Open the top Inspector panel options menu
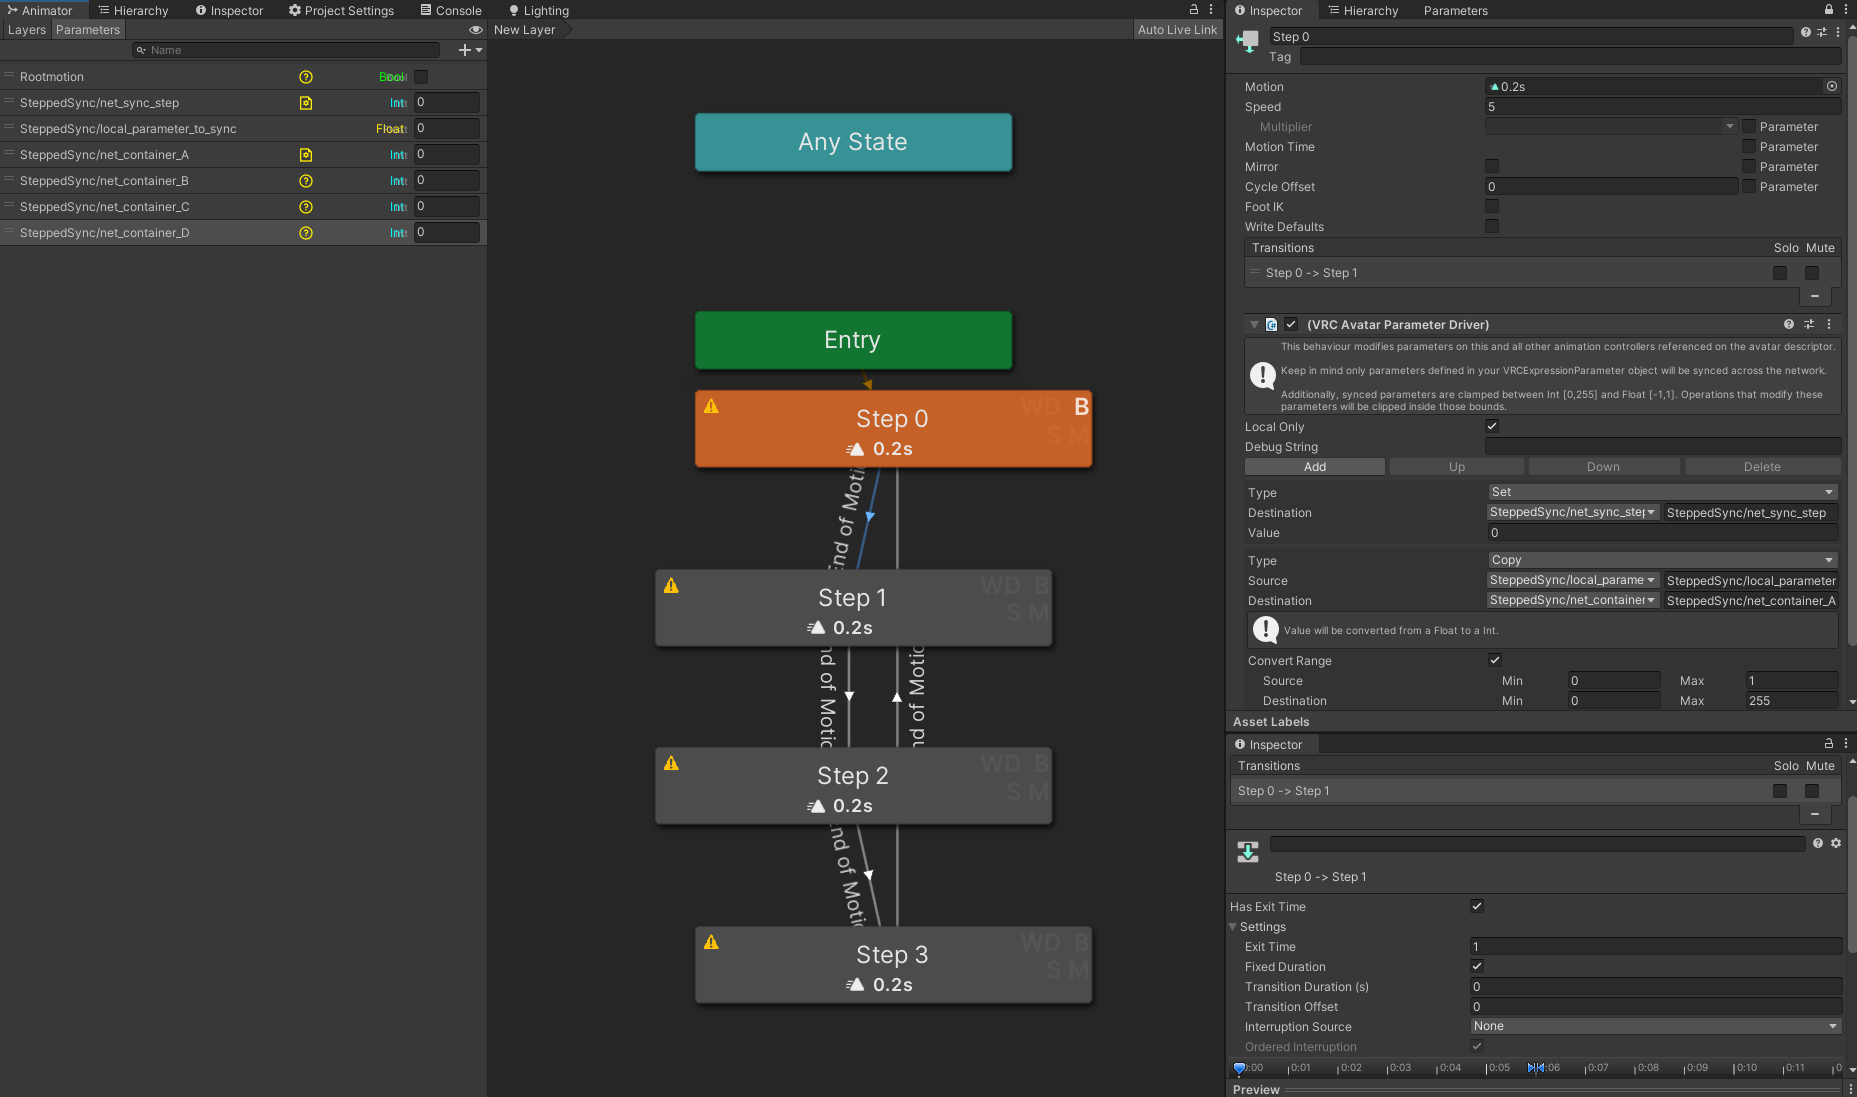Image resolution: width=1857 pixels, height=1097 pixels. coord(1846,9)
